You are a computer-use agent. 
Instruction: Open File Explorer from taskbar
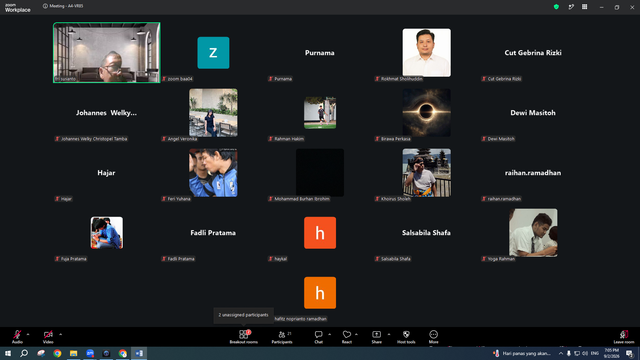point(73,353)
